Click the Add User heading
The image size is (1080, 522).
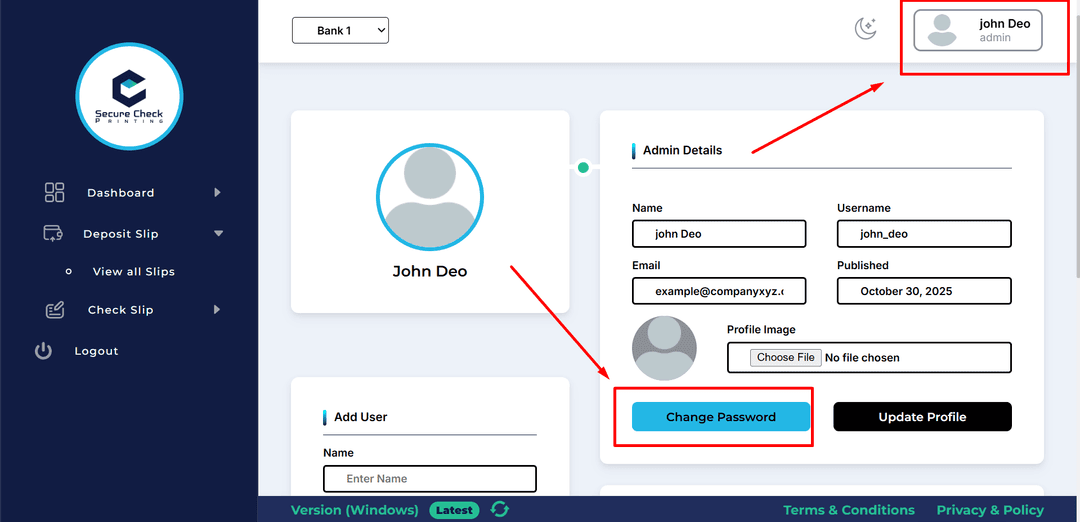361,417
